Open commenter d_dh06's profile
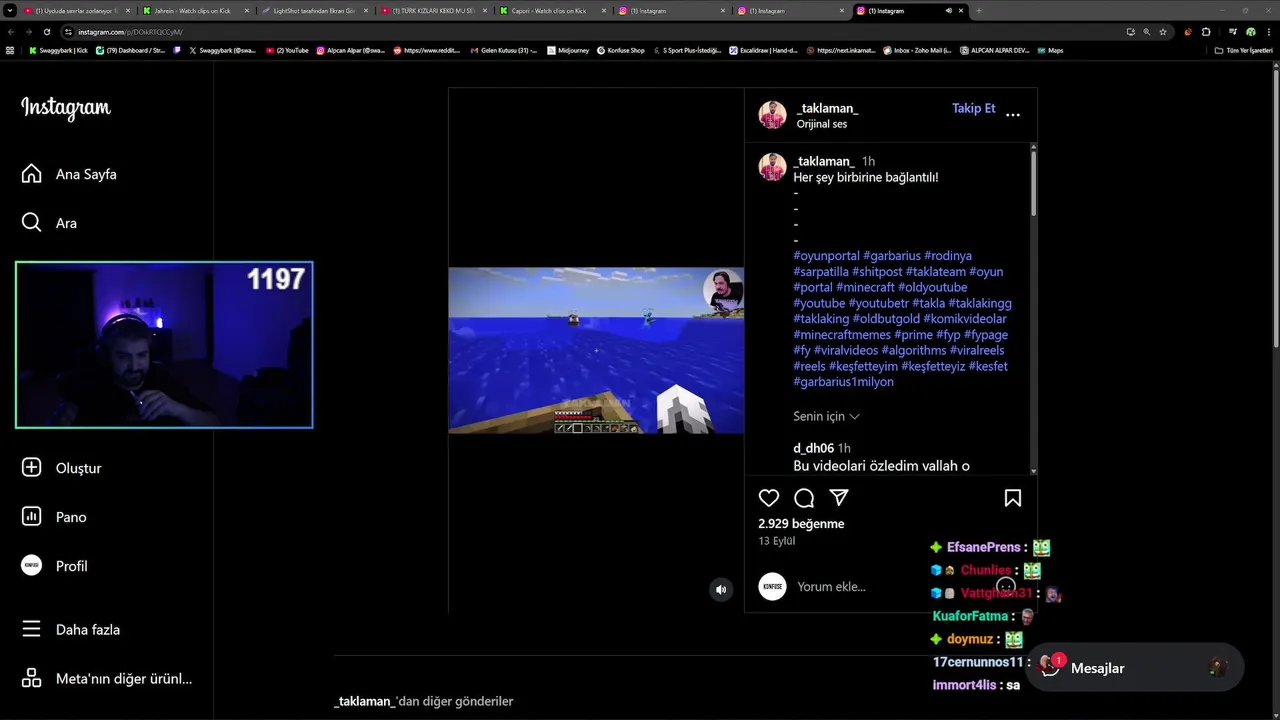The image size is (1280, 720). (x=813, y=448)
